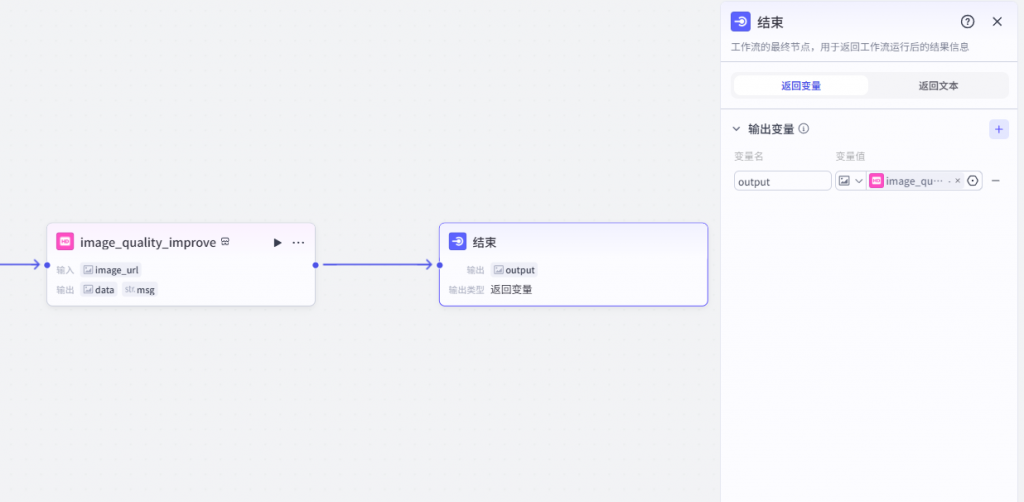
Task: Click the output port dot of image_quality_improve node
Action: coord(315,265)
